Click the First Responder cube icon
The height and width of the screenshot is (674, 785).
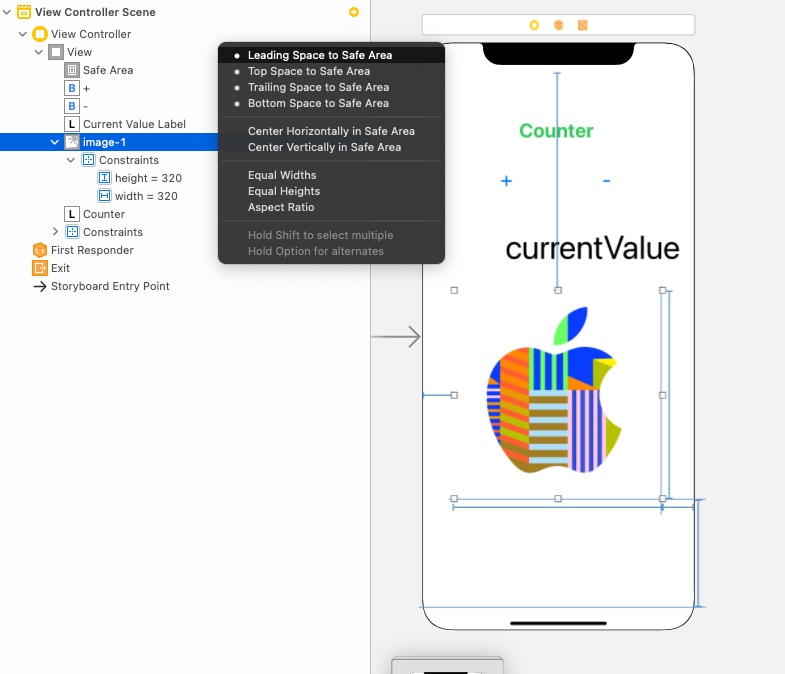coord(40,250)
